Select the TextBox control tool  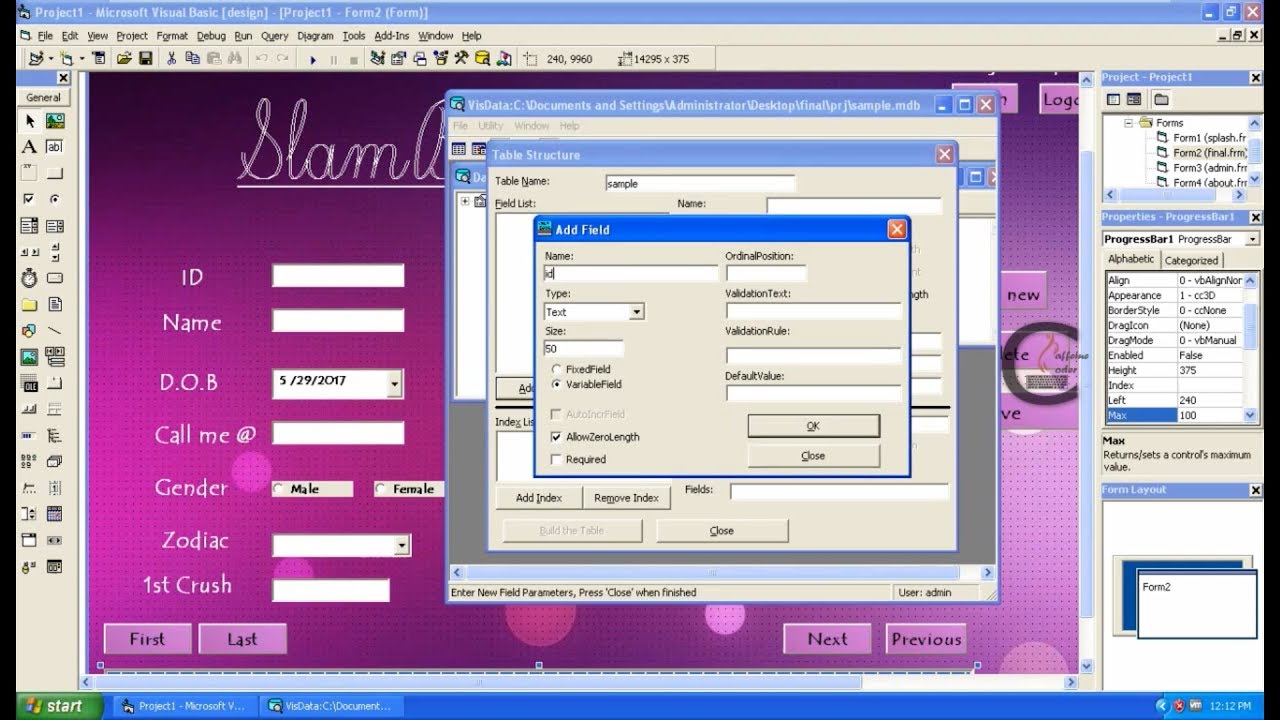coord(54,147)
